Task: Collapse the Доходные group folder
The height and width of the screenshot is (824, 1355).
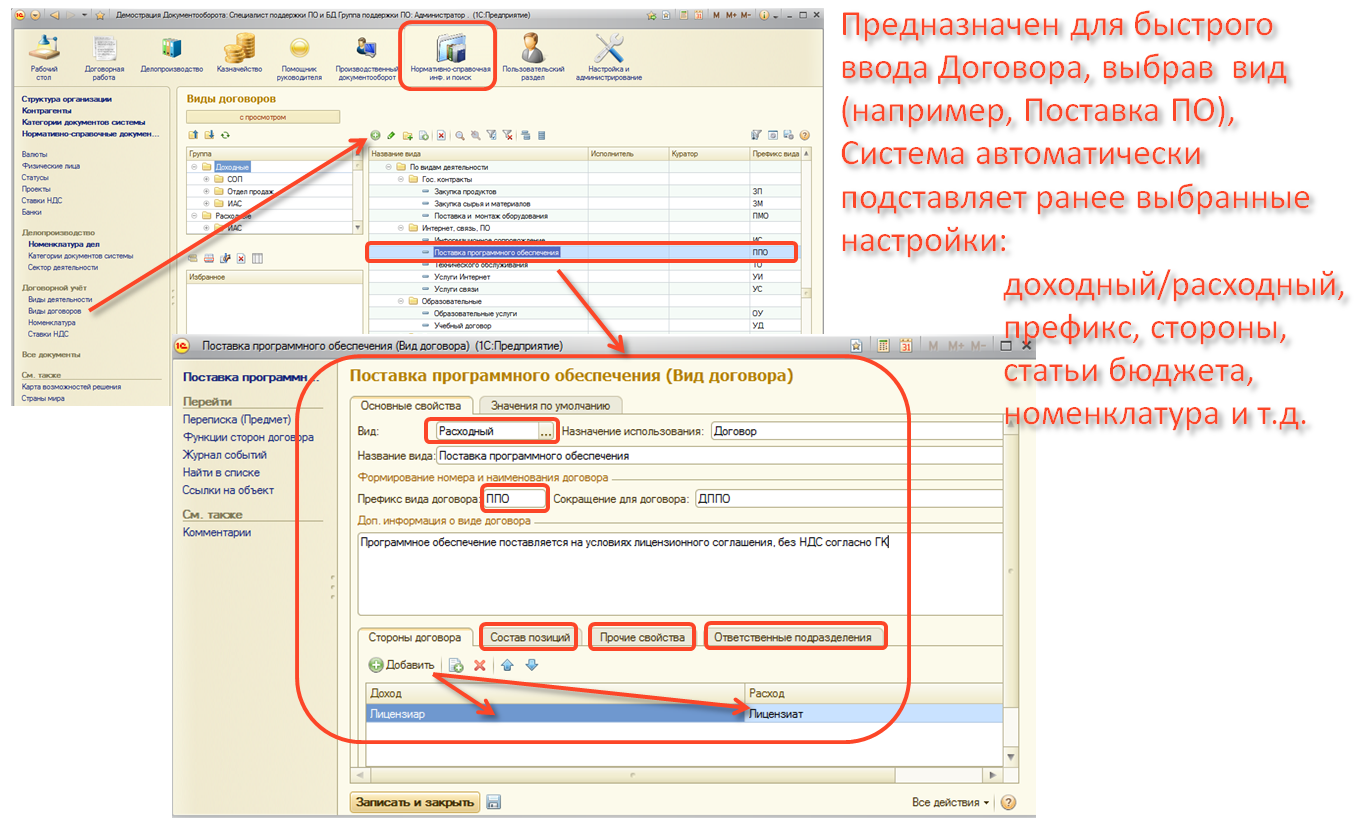Action: coord(194,166)
